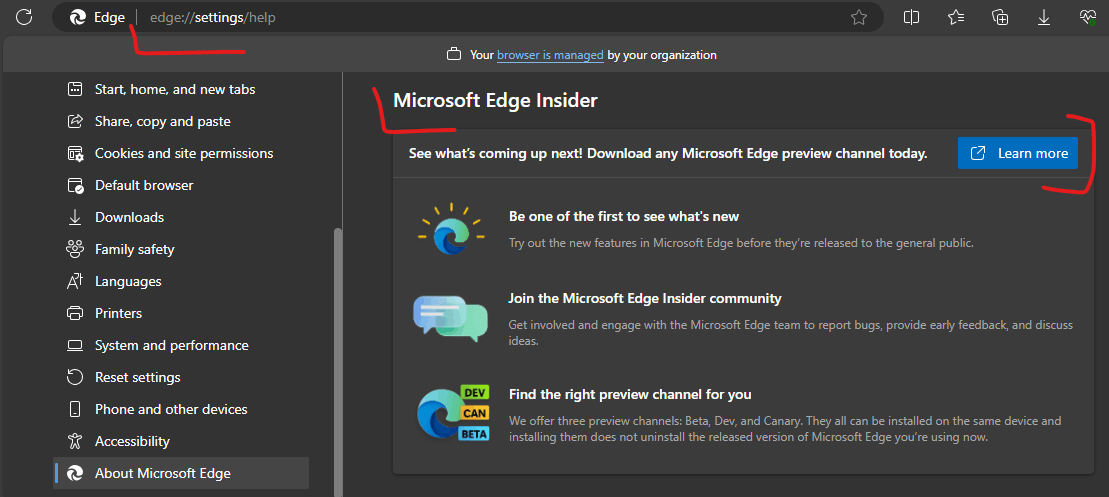Open Browser essentials heartbeat icon
Screen dimensions: 1109x497
pyautogui.click(x=1088, y=18)
